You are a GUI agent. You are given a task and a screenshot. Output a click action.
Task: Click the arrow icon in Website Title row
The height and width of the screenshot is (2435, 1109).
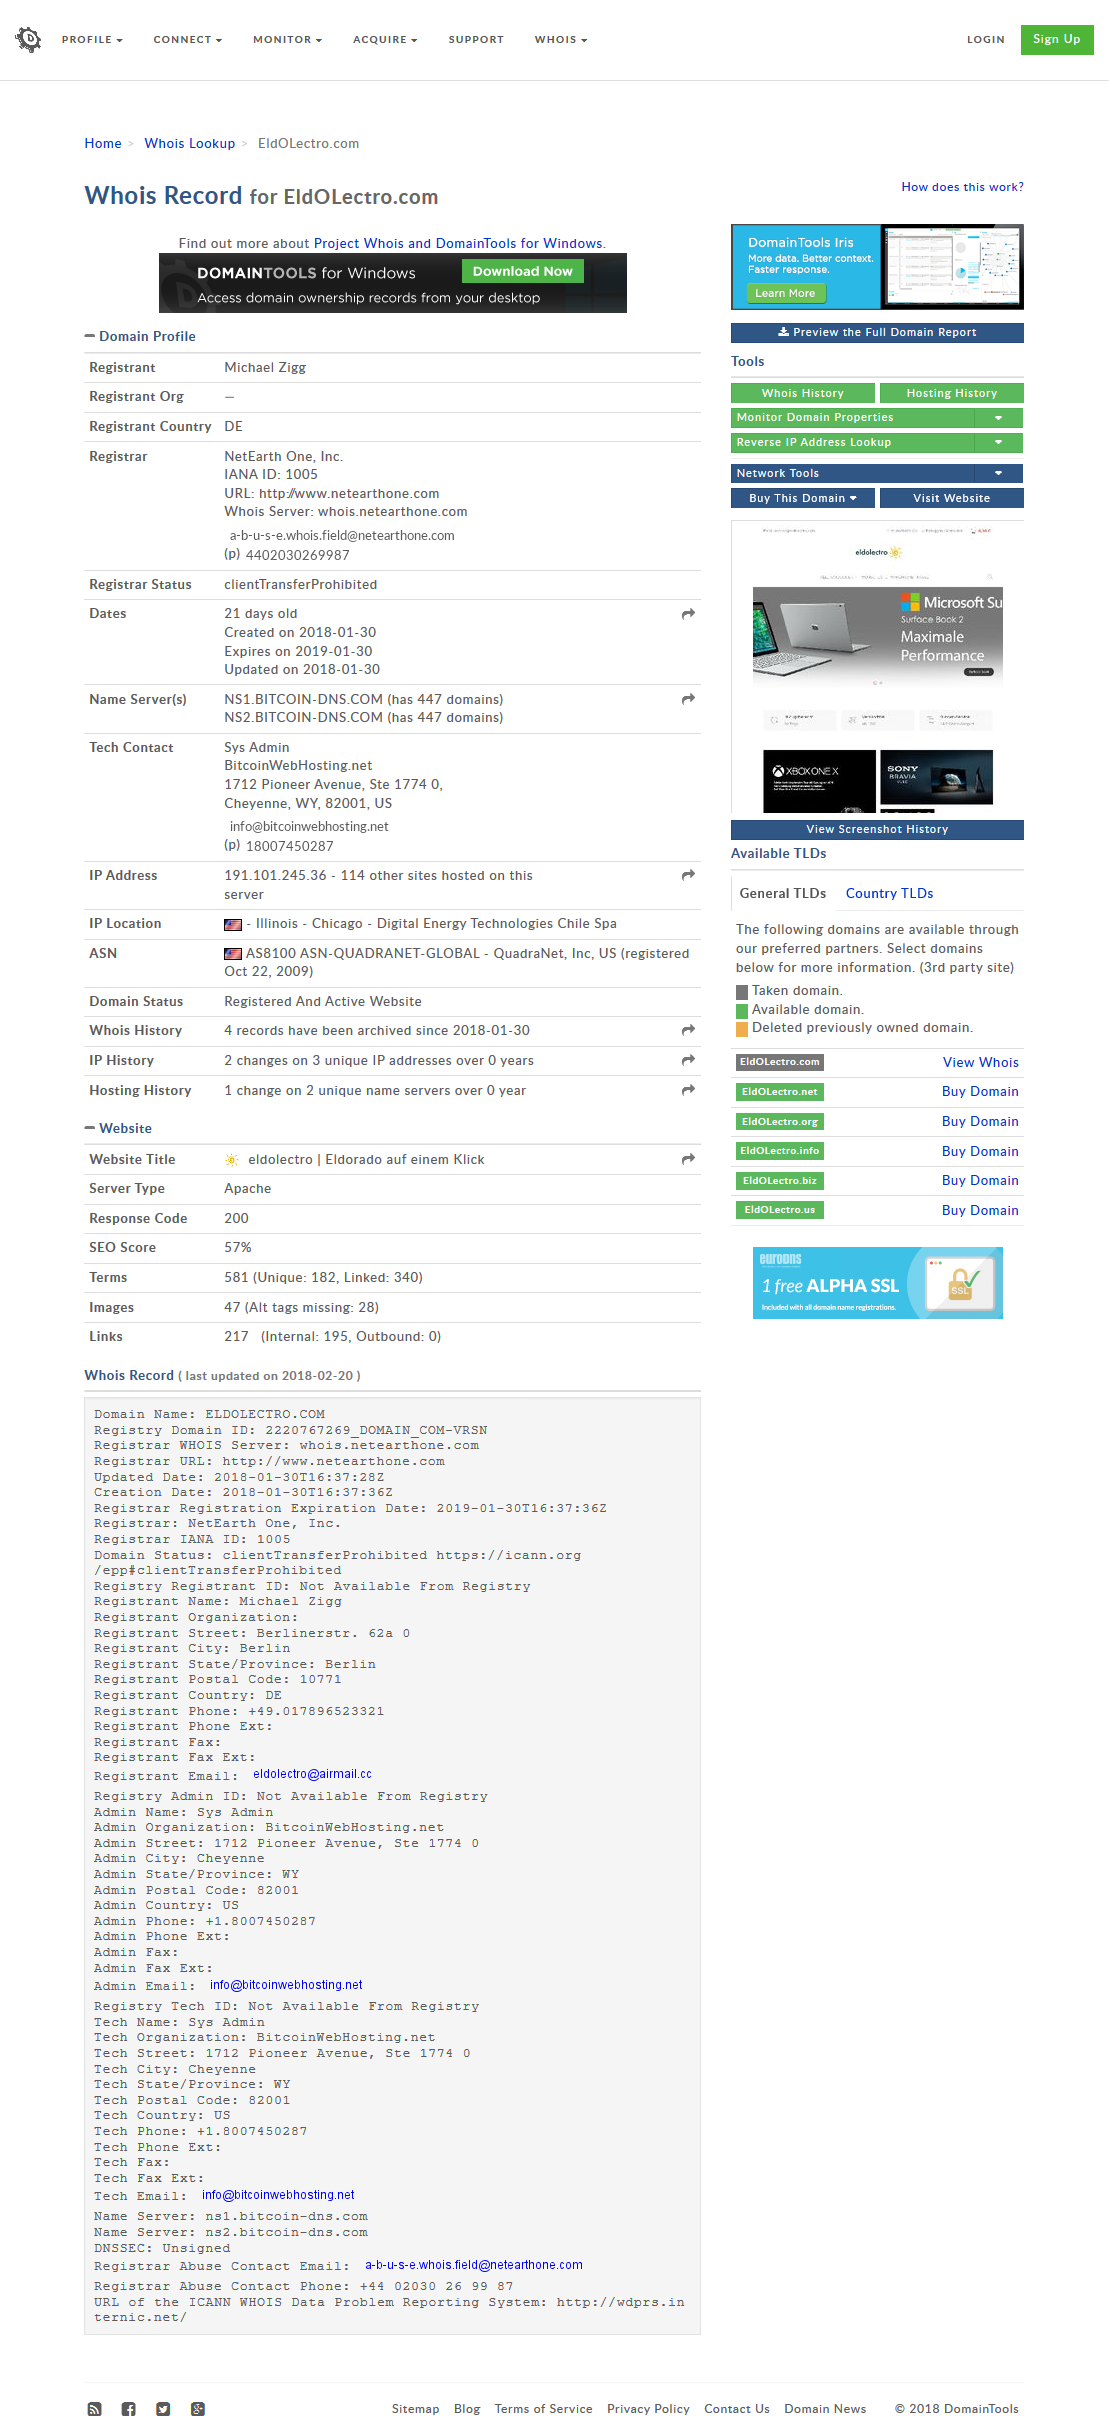click(x=688, y=1159)
